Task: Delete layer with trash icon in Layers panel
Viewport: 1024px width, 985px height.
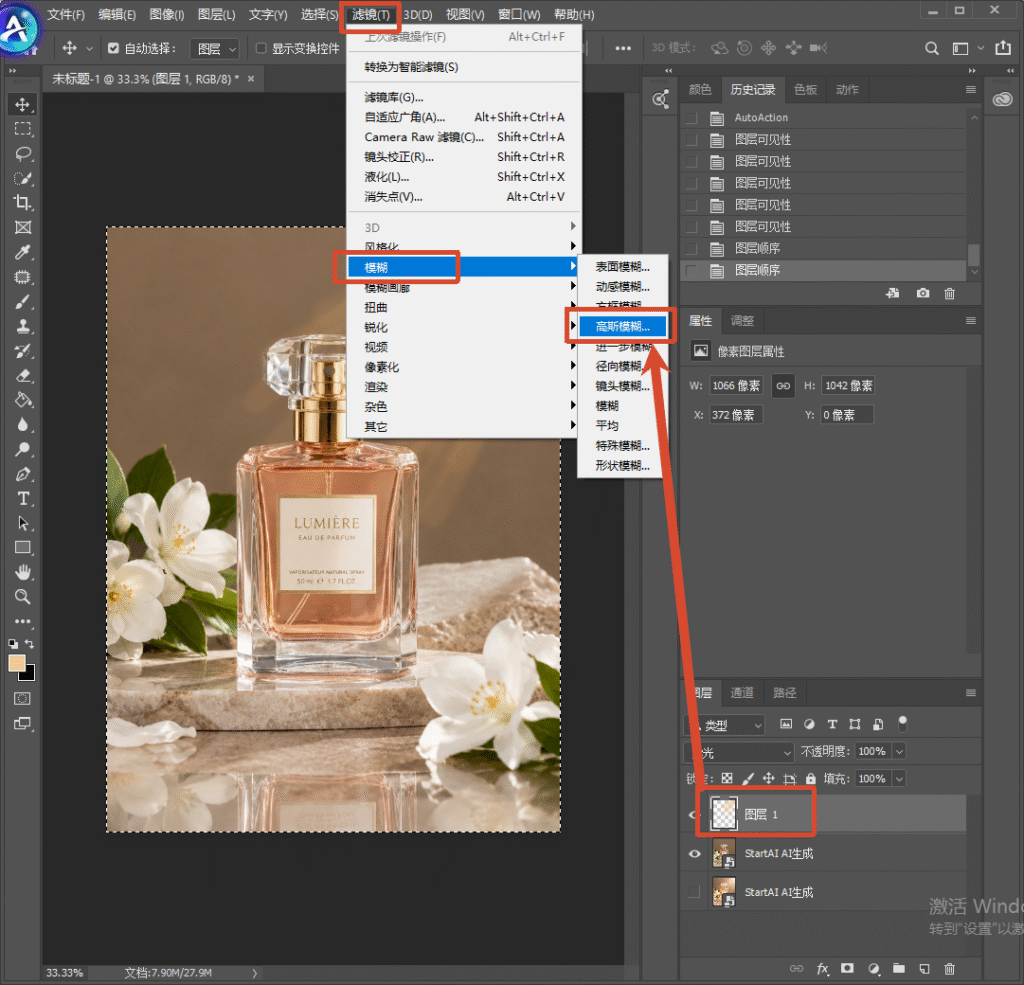Action: coord(950,969)
